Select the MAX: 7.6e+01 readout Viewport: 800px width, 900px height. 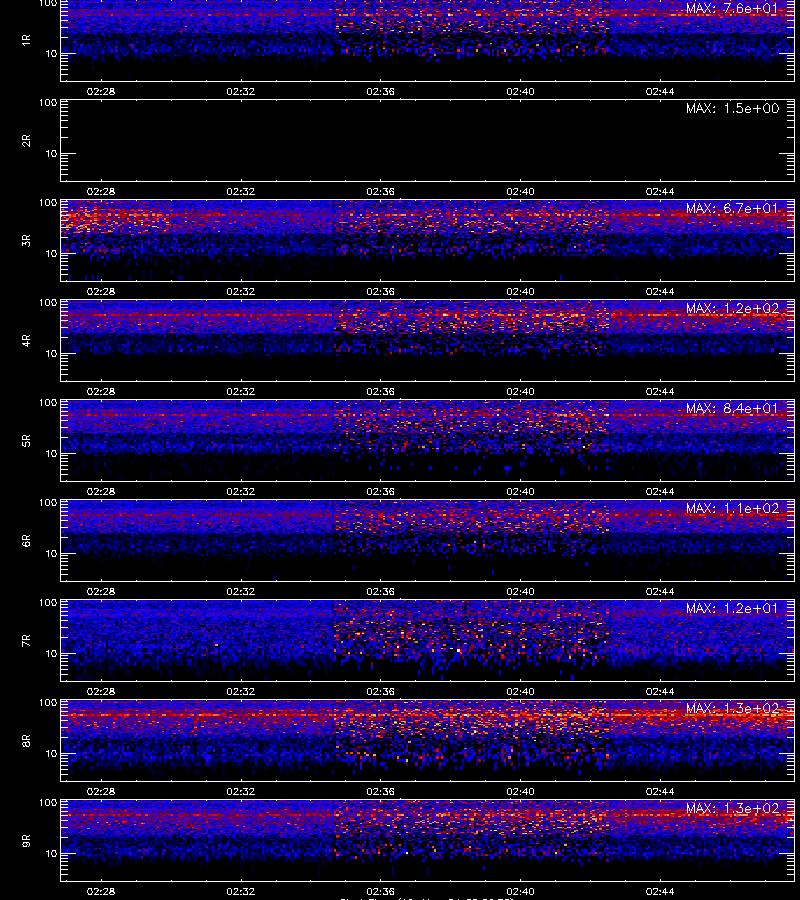pyautogui.click(x=732, y=9)
